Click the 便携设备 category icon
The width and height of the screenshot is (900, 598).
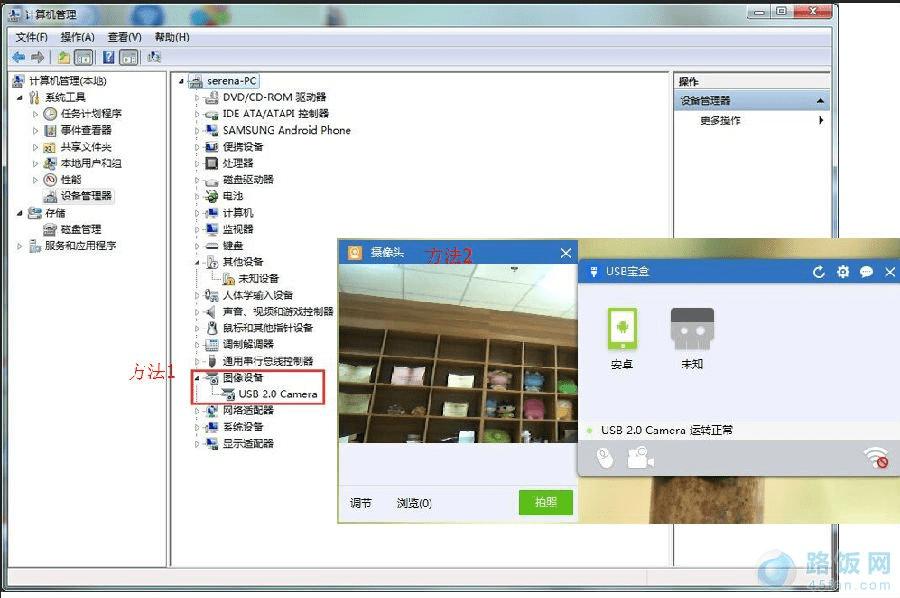tap(212, 147)
